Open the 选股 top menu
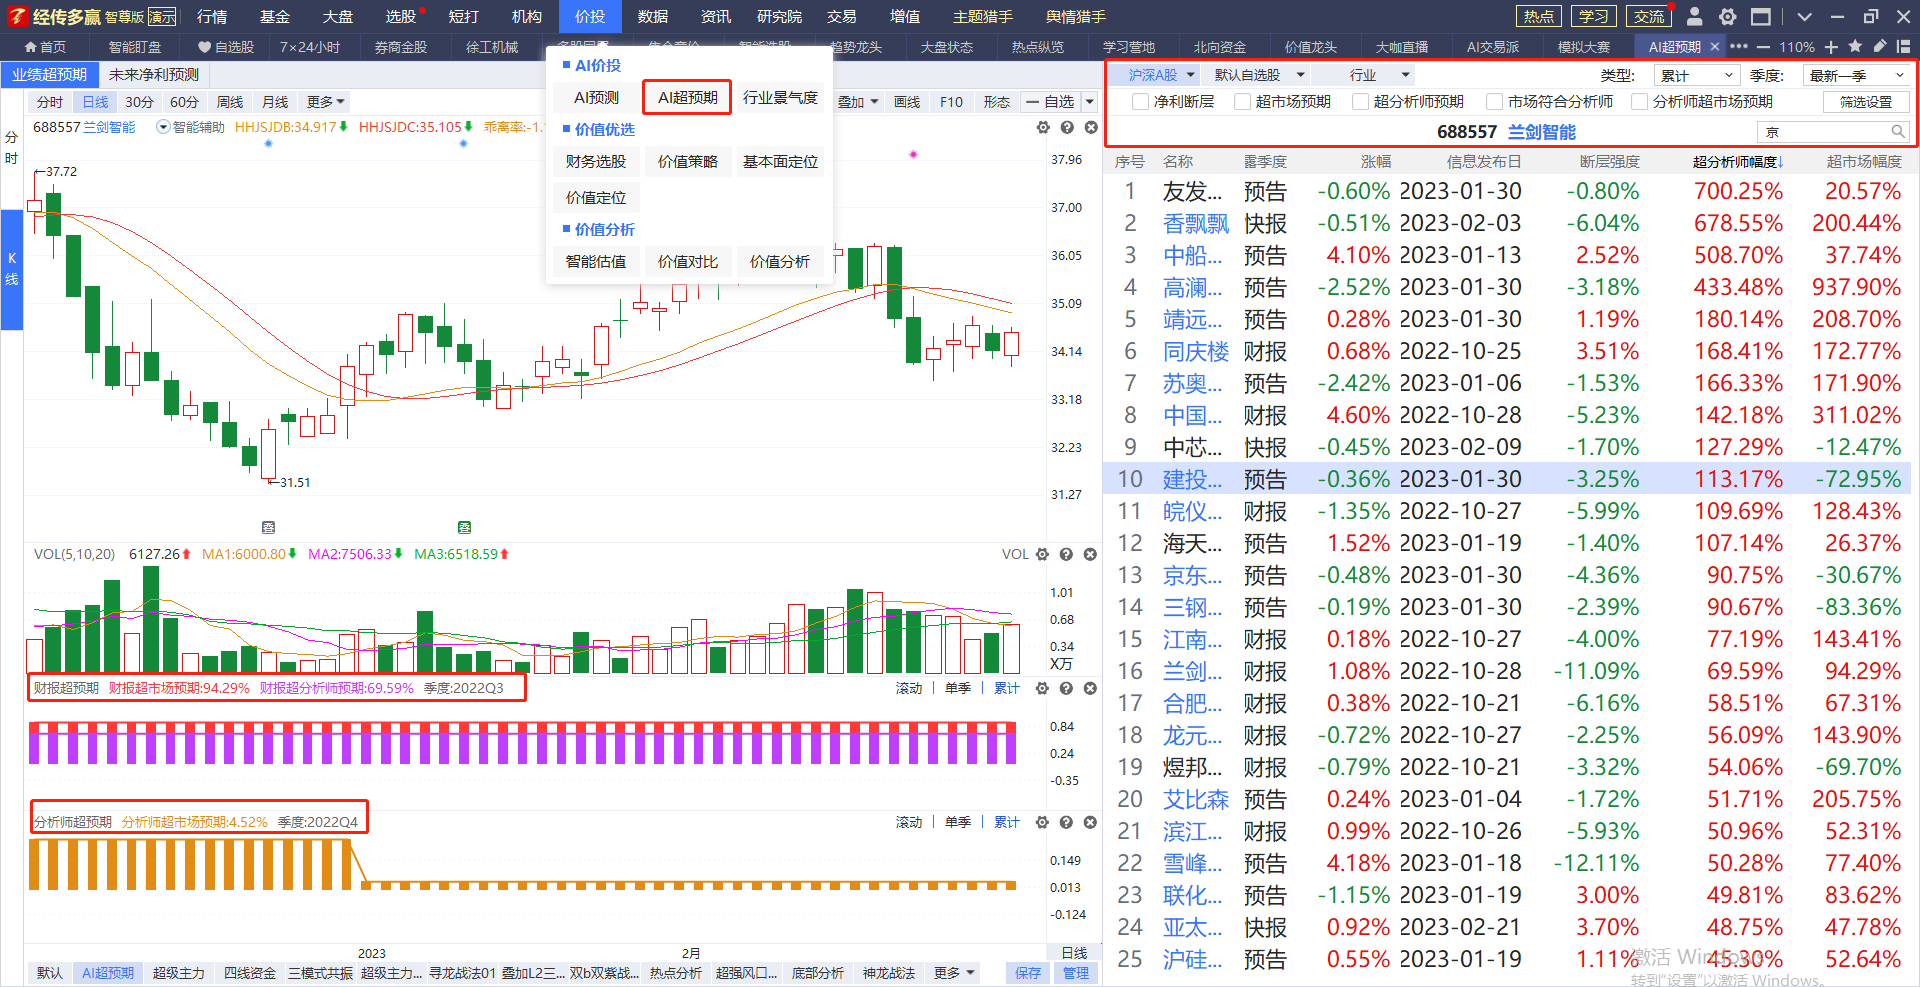The height and width of the screenshot is (987, 1920). click(402, 16)
